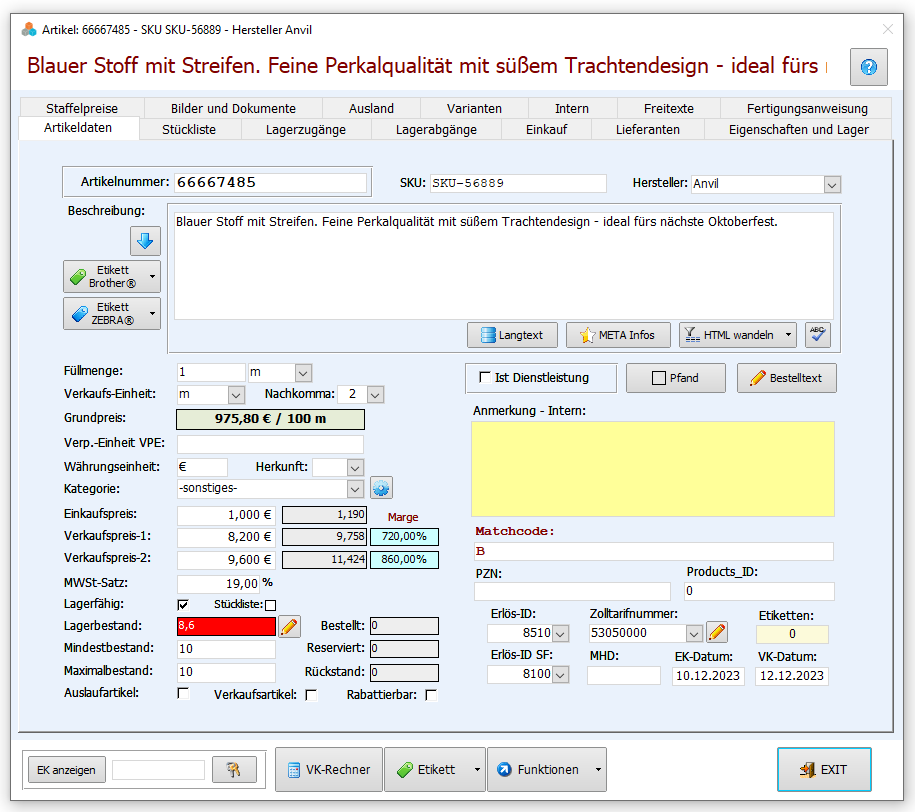Uncheck the Lagerfähig checkbox
This screenshot has height=812, width=915.
point(183,605)
